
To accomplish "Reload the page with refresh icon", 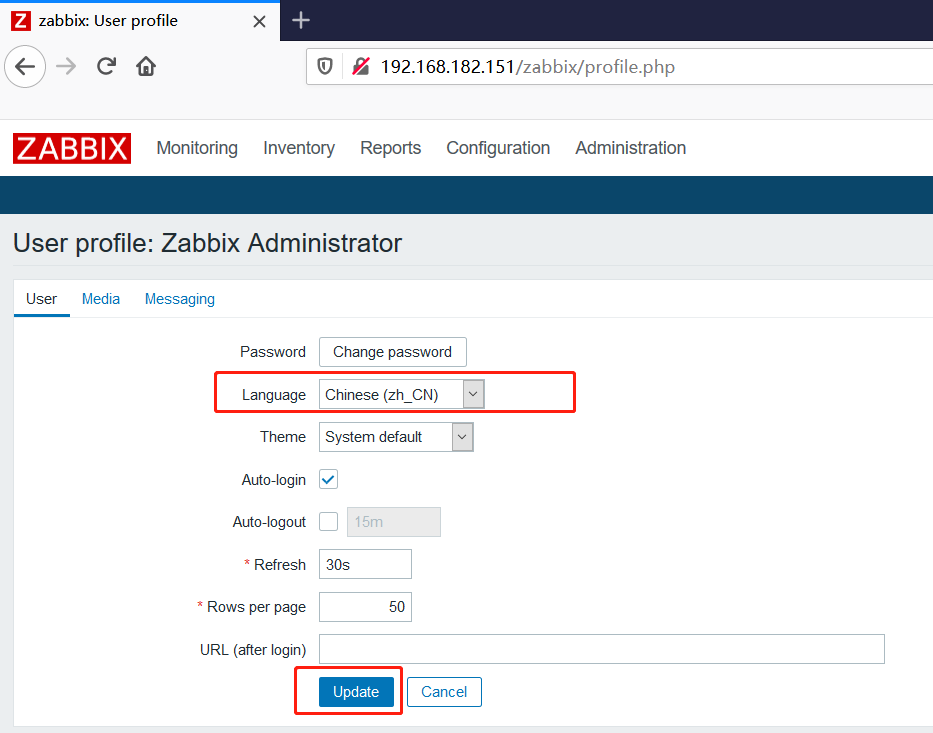I will 106,67.
